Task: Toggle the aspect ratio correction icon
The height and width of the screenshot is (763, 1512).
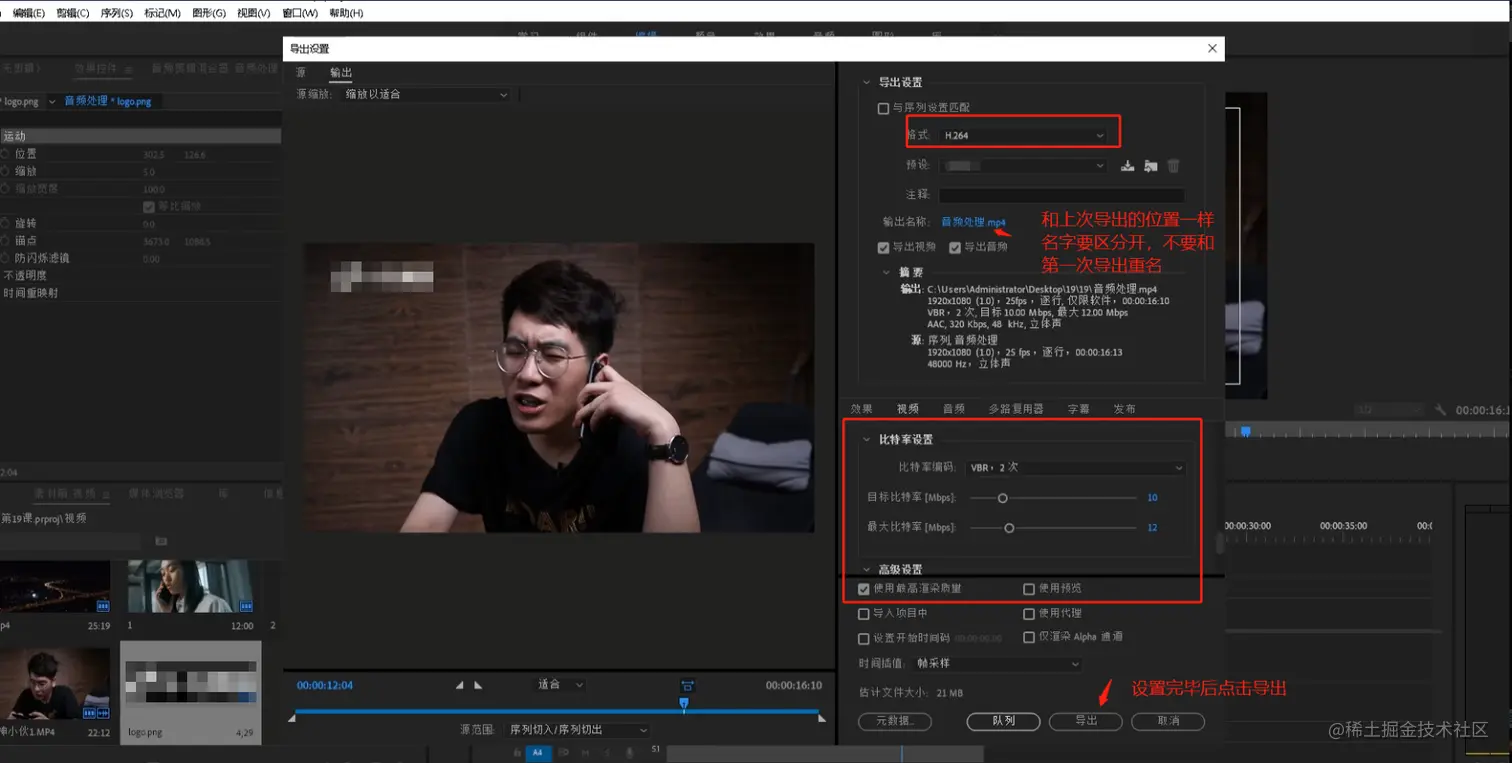Action: click(688, 685)
